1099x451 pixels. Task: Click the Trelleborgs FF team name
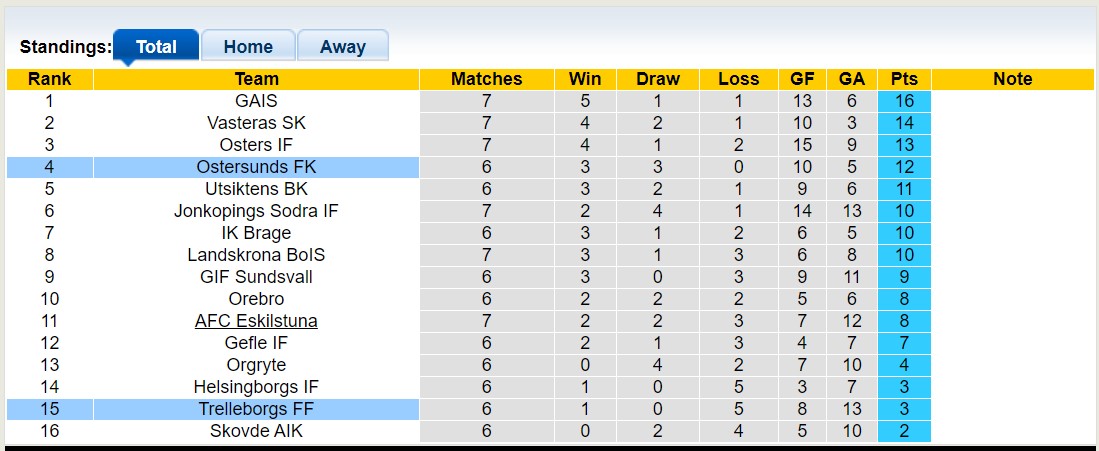pyautogui.click(x=257, y=409)
